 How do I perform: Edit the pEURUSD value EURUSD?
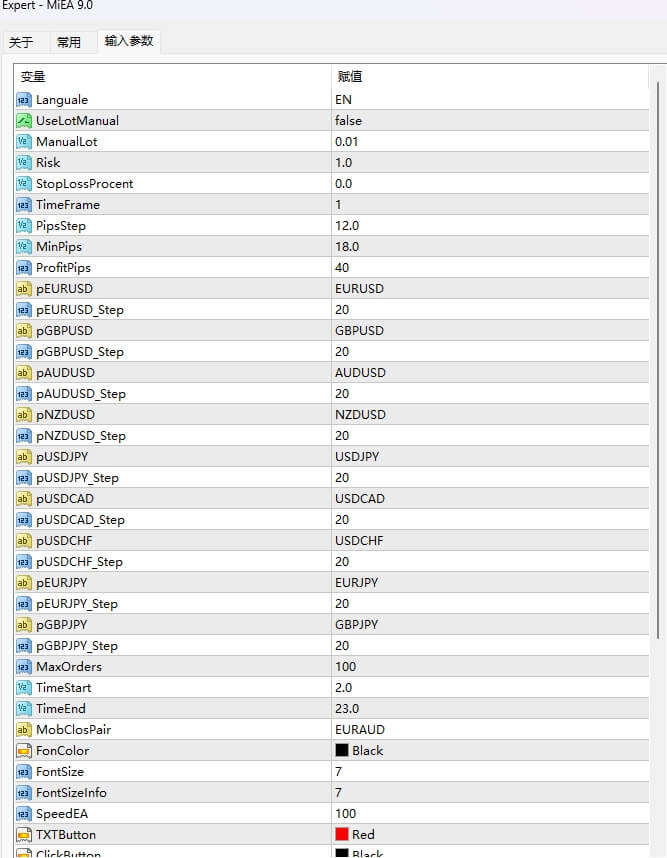pyautogui.click(x=490, y=289)
